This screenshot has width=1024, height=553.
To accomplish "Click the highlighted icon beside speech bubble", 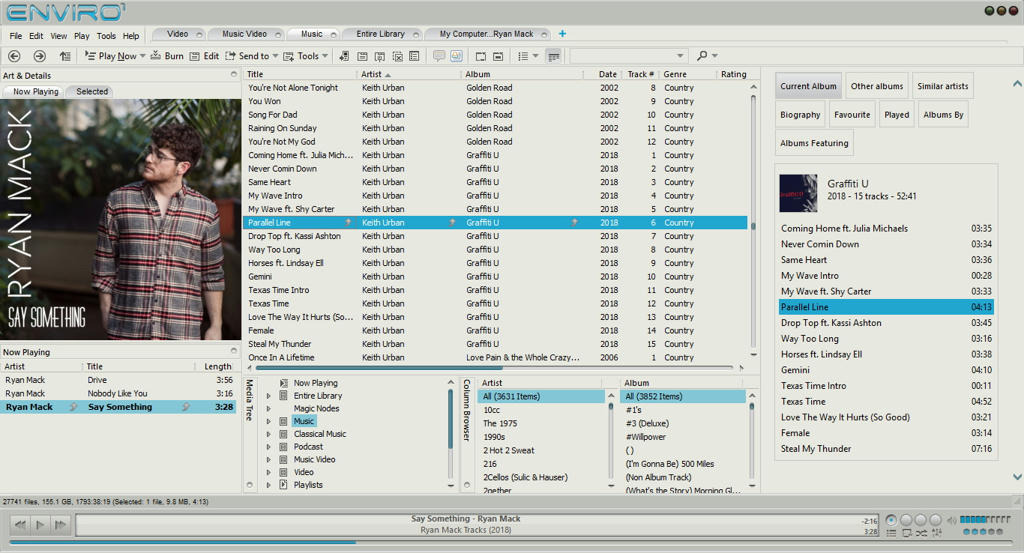I will (456, 56).
